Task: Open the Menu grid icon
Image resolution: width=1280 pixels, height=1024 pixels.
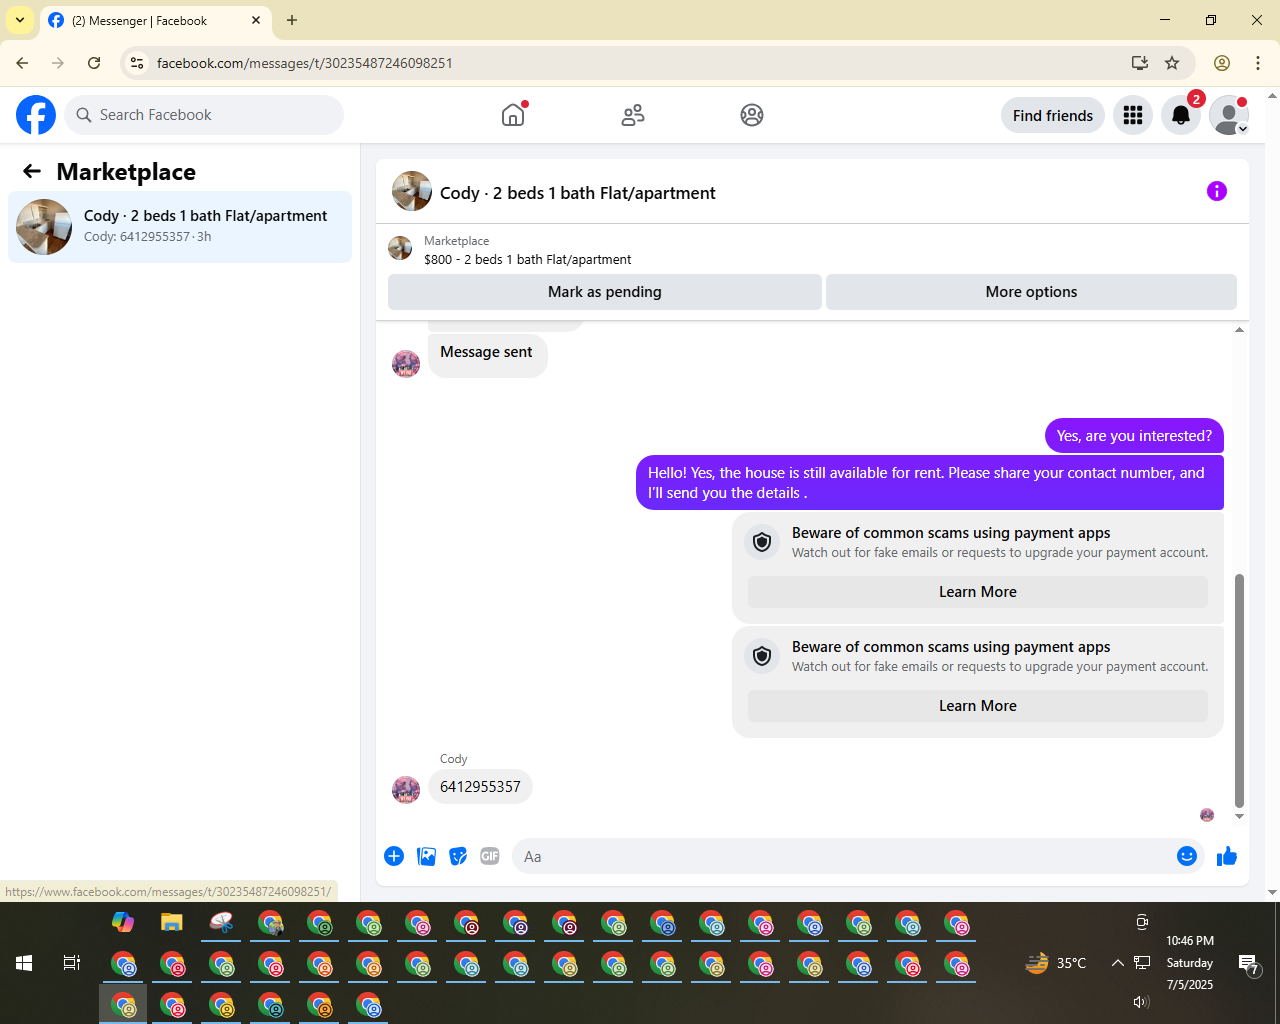Action: (1133, 115)
